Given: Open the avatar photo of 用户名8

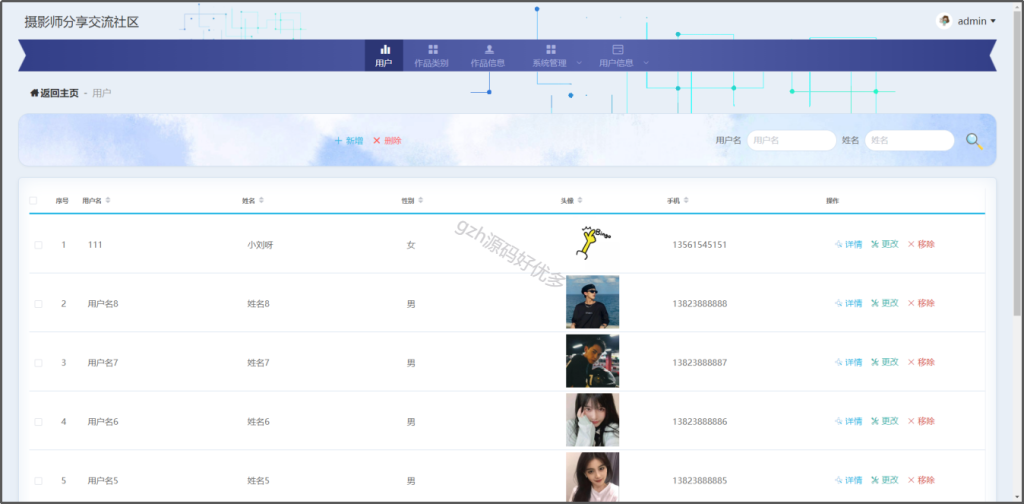Looking at the screenshot, I should (x=592, y=302).
